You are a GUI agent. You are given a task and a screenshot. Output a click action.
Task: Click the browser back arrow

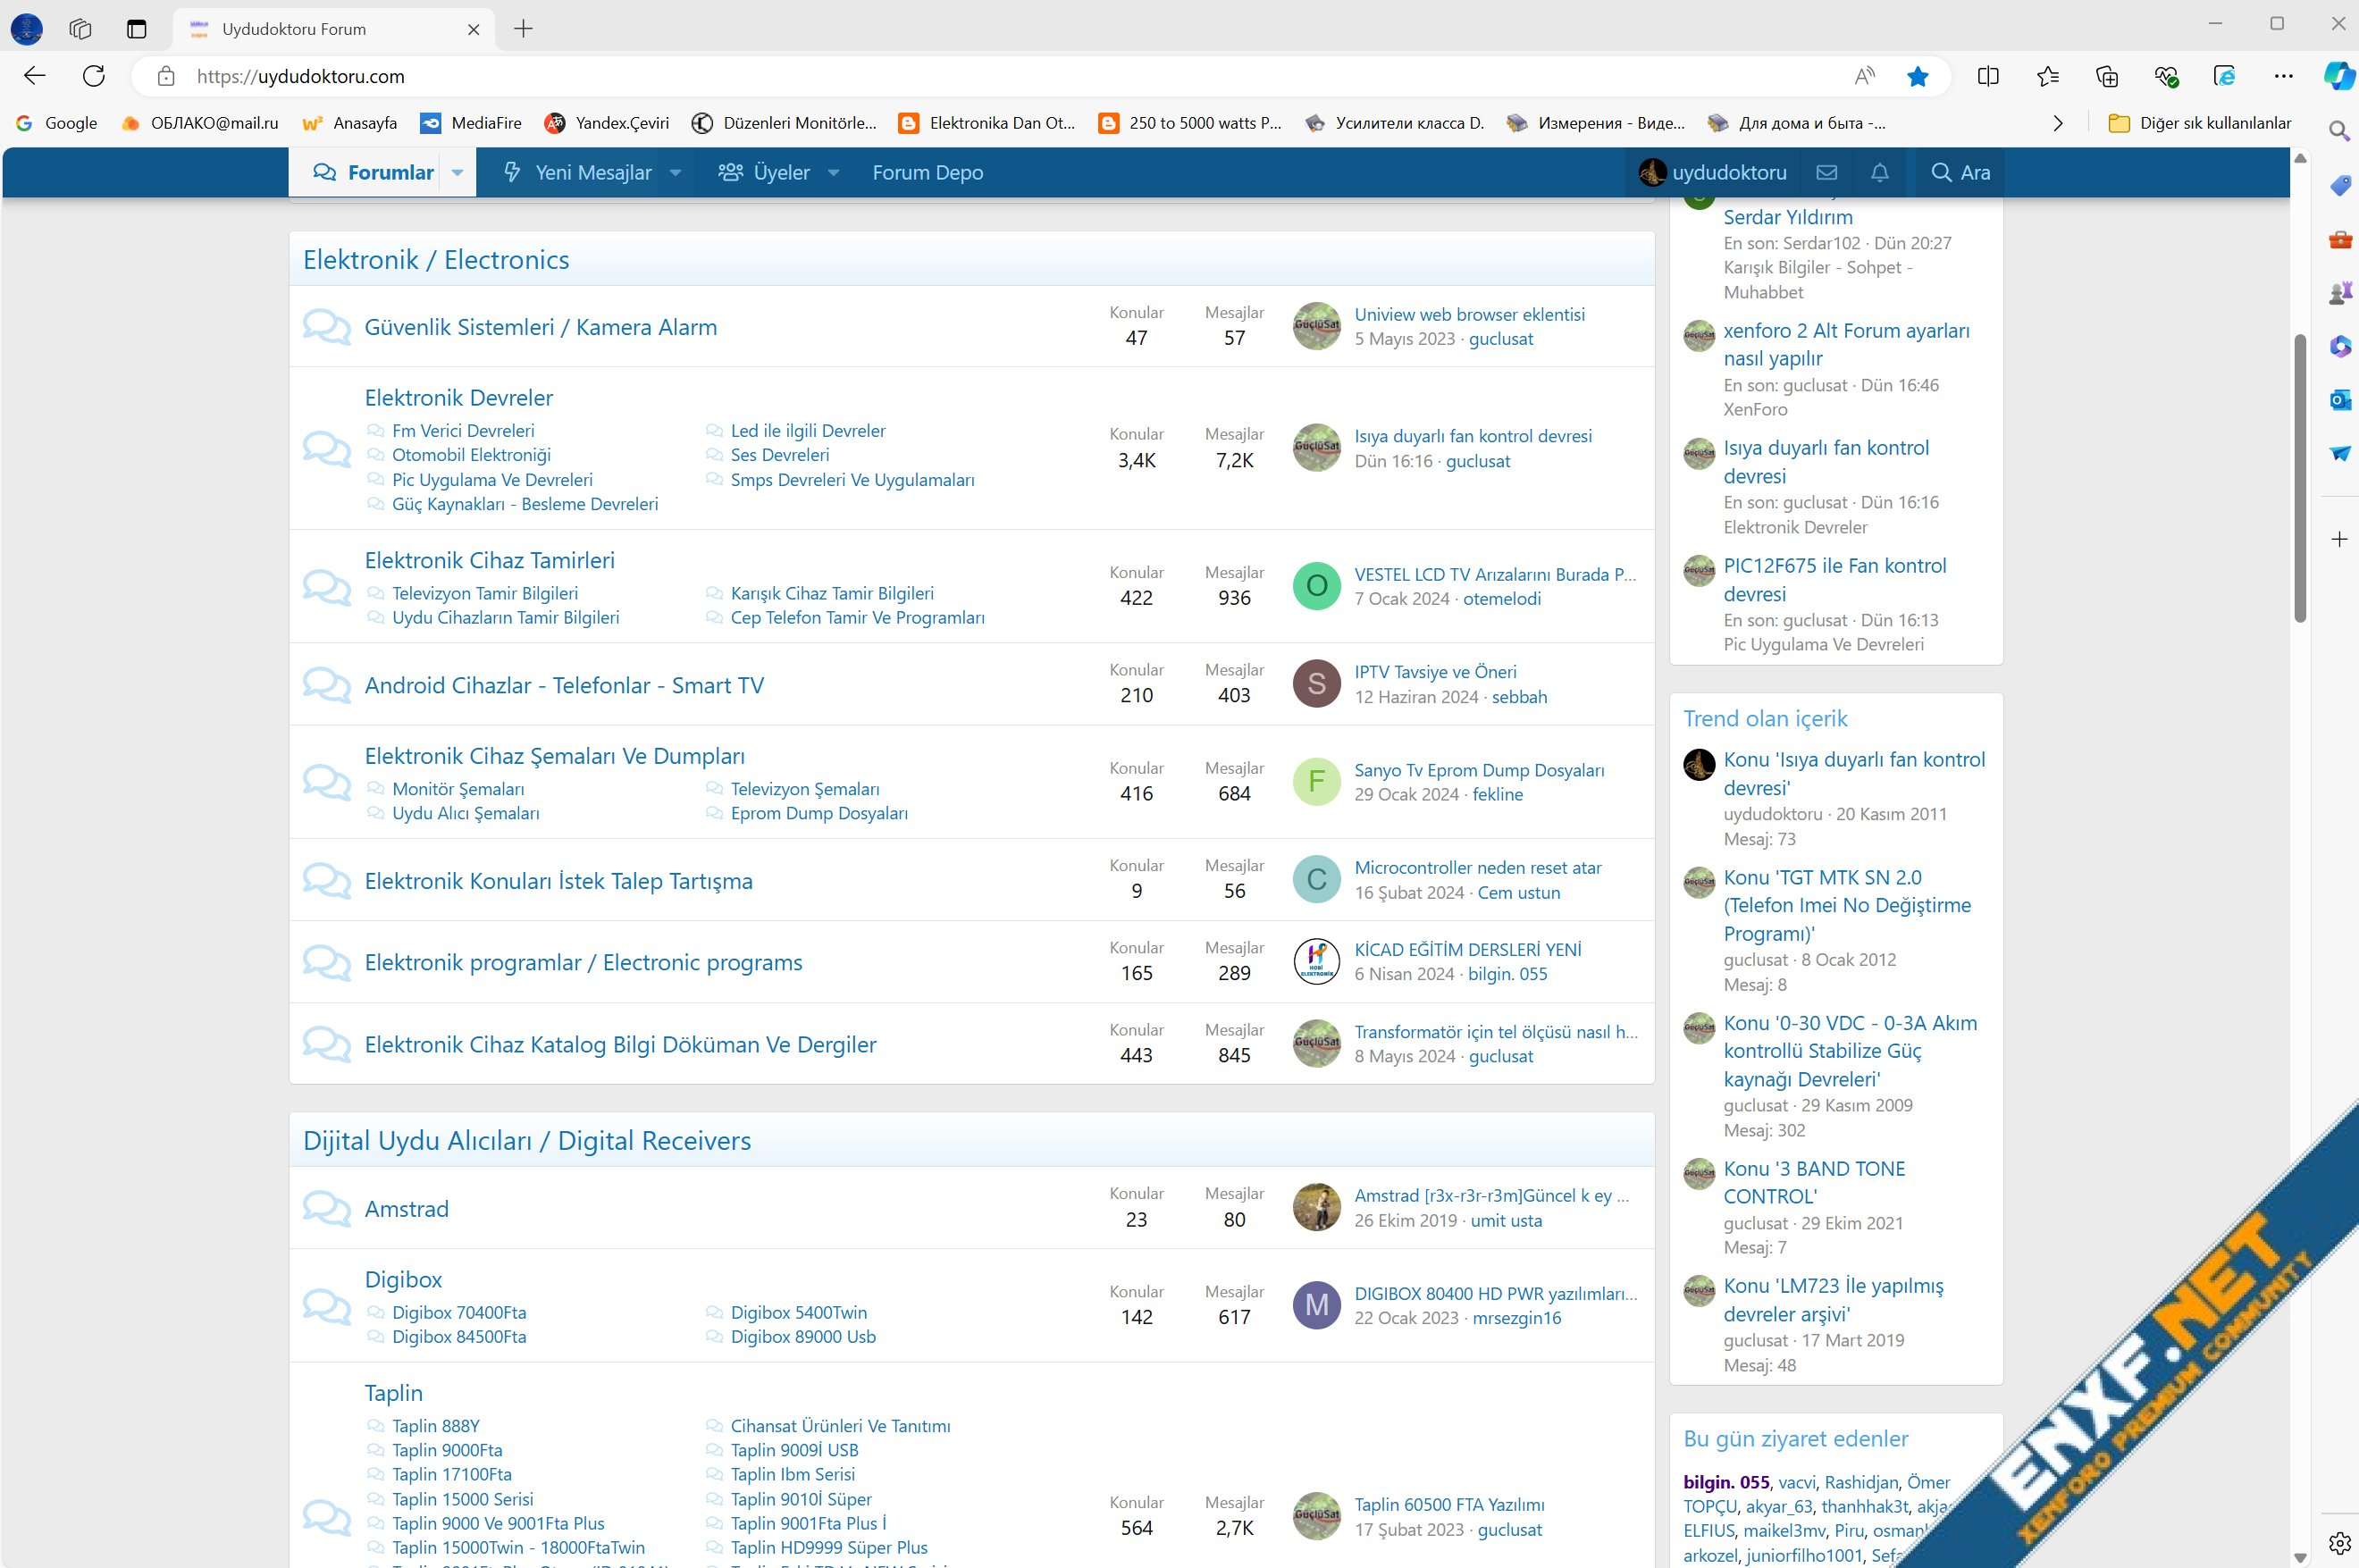pos(35,76)
